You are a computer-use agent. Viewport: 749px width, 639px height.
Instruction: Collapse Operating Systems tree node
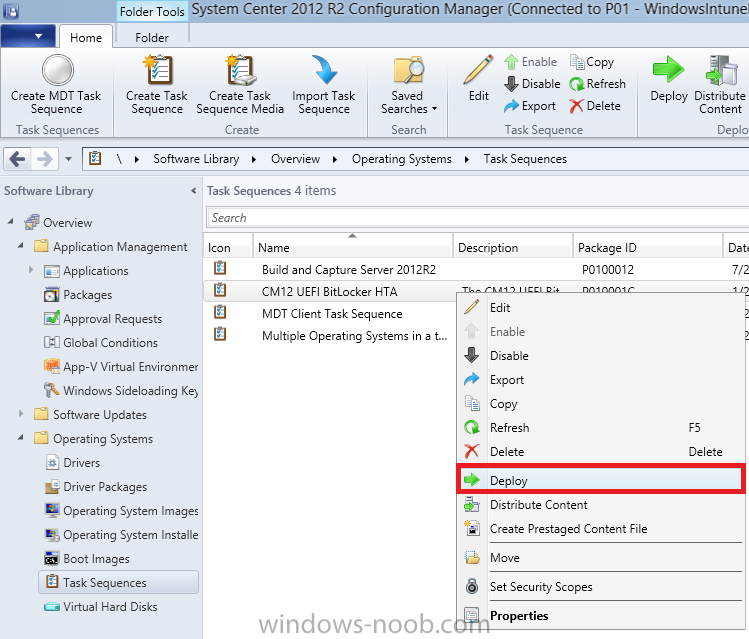click(x=21, y=437)
